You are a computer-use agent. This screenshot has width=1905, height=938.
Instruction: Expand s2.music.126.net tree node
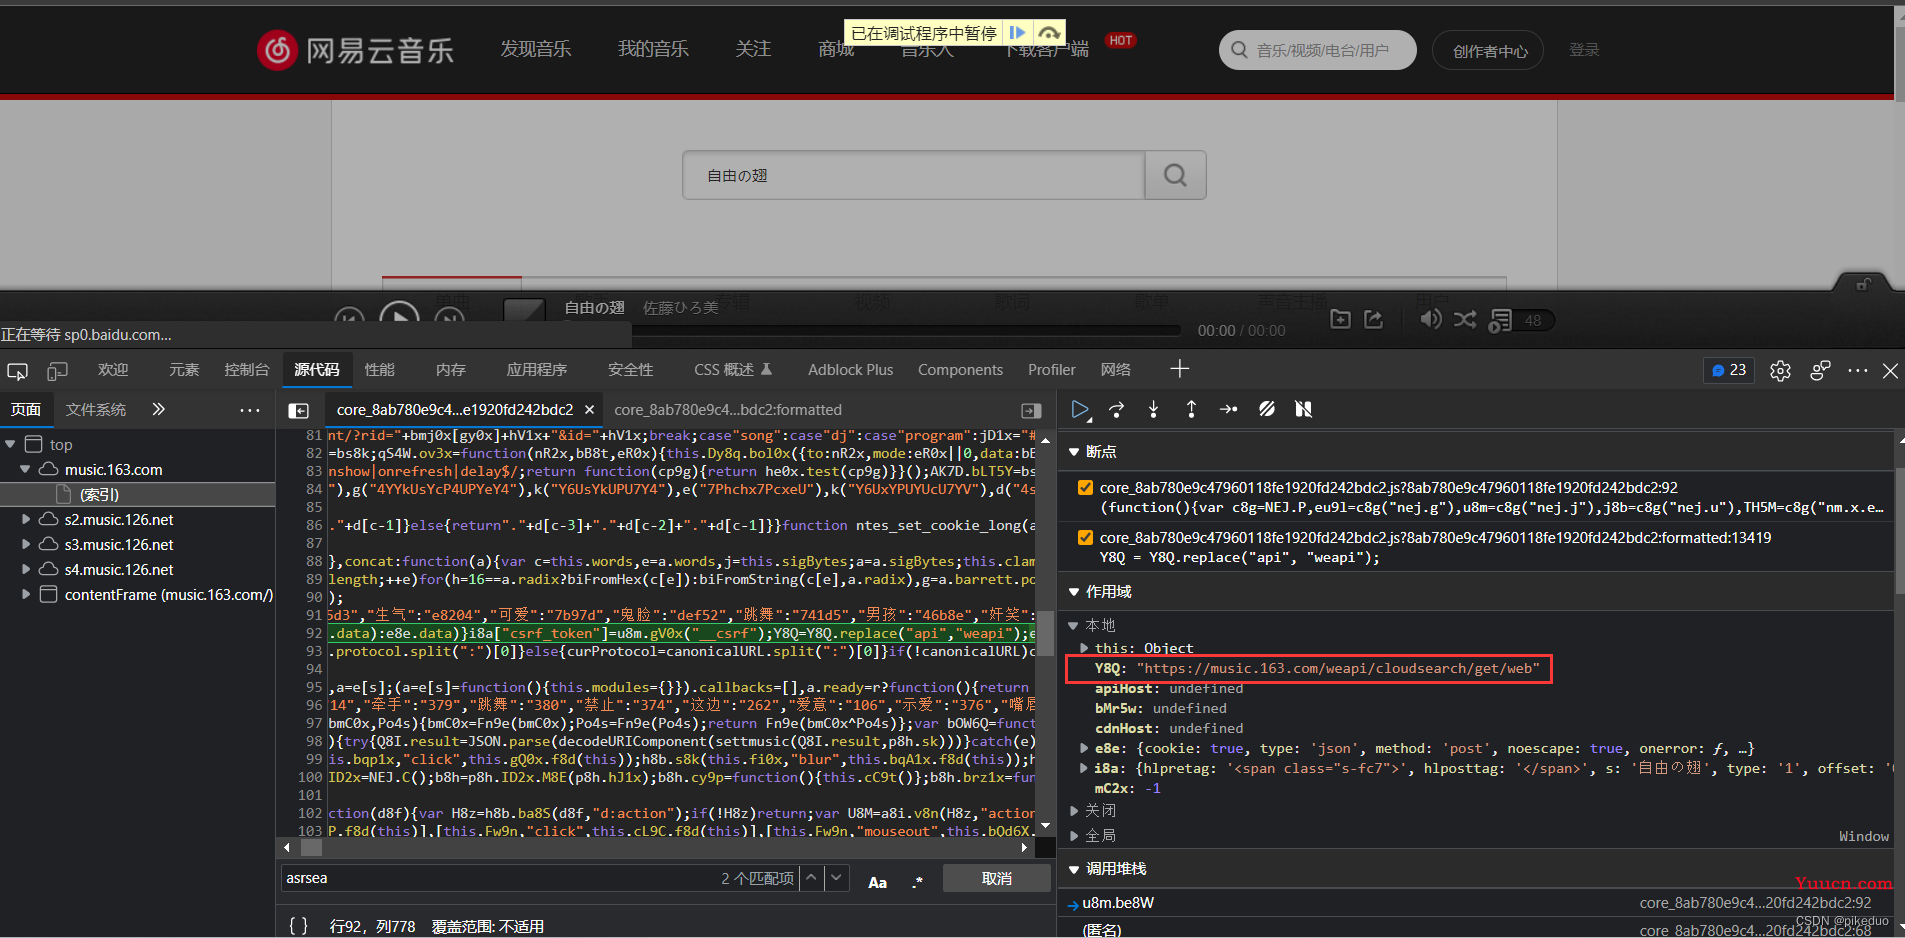pyautogui.click(x=26, y=520)
